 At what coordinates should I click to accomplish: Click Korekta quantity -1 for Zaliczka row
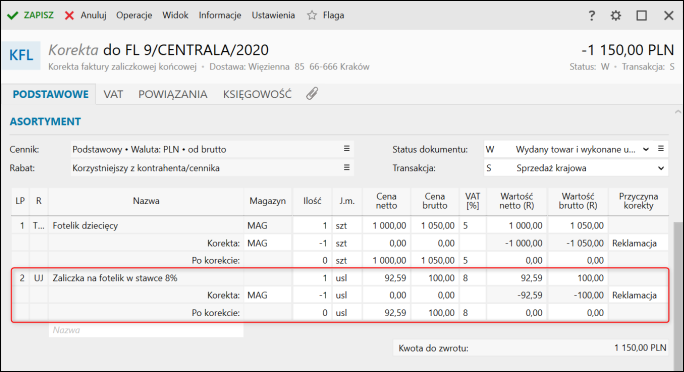click(x=312, y=296)
